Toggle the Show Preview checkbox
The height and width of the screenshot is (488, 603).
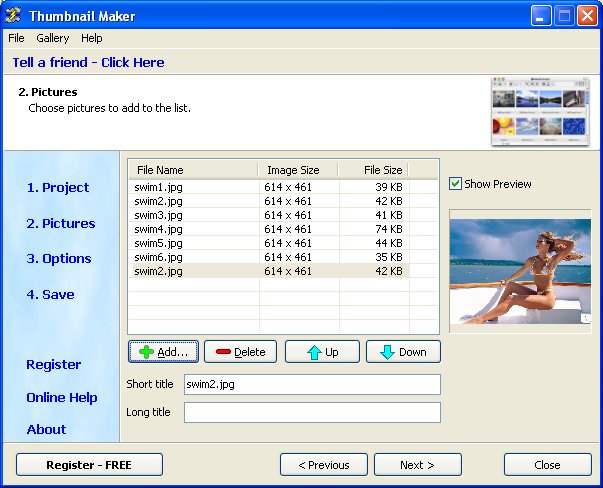pyautogui.click(x=455, y=184)
